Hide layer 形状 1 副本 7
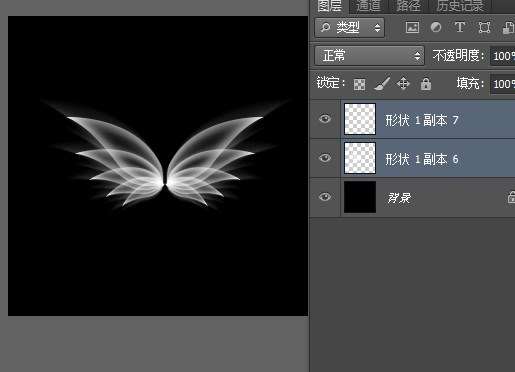This screenshot has width=515, height=372. pyautogui.click(x=325, y=119)
